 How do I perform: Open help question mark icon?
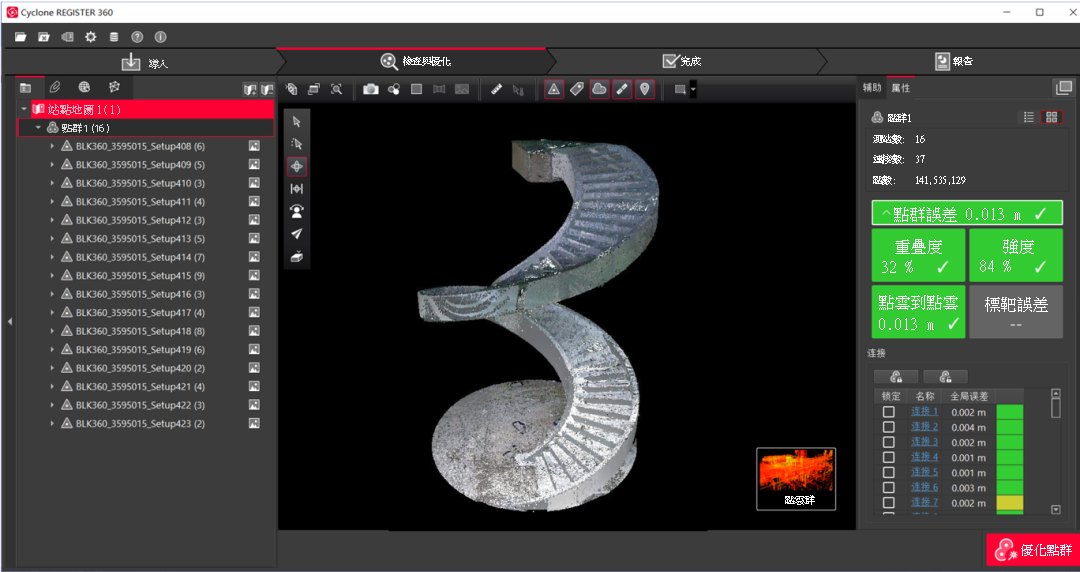pos(137,37)
